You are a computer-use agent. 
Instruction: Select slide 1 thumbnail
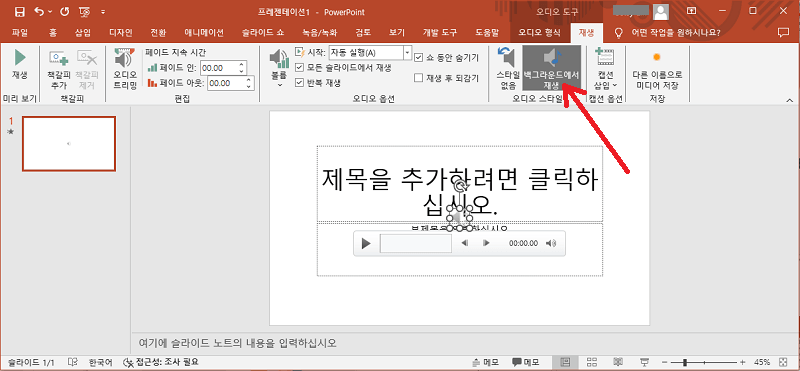(69, 144)
